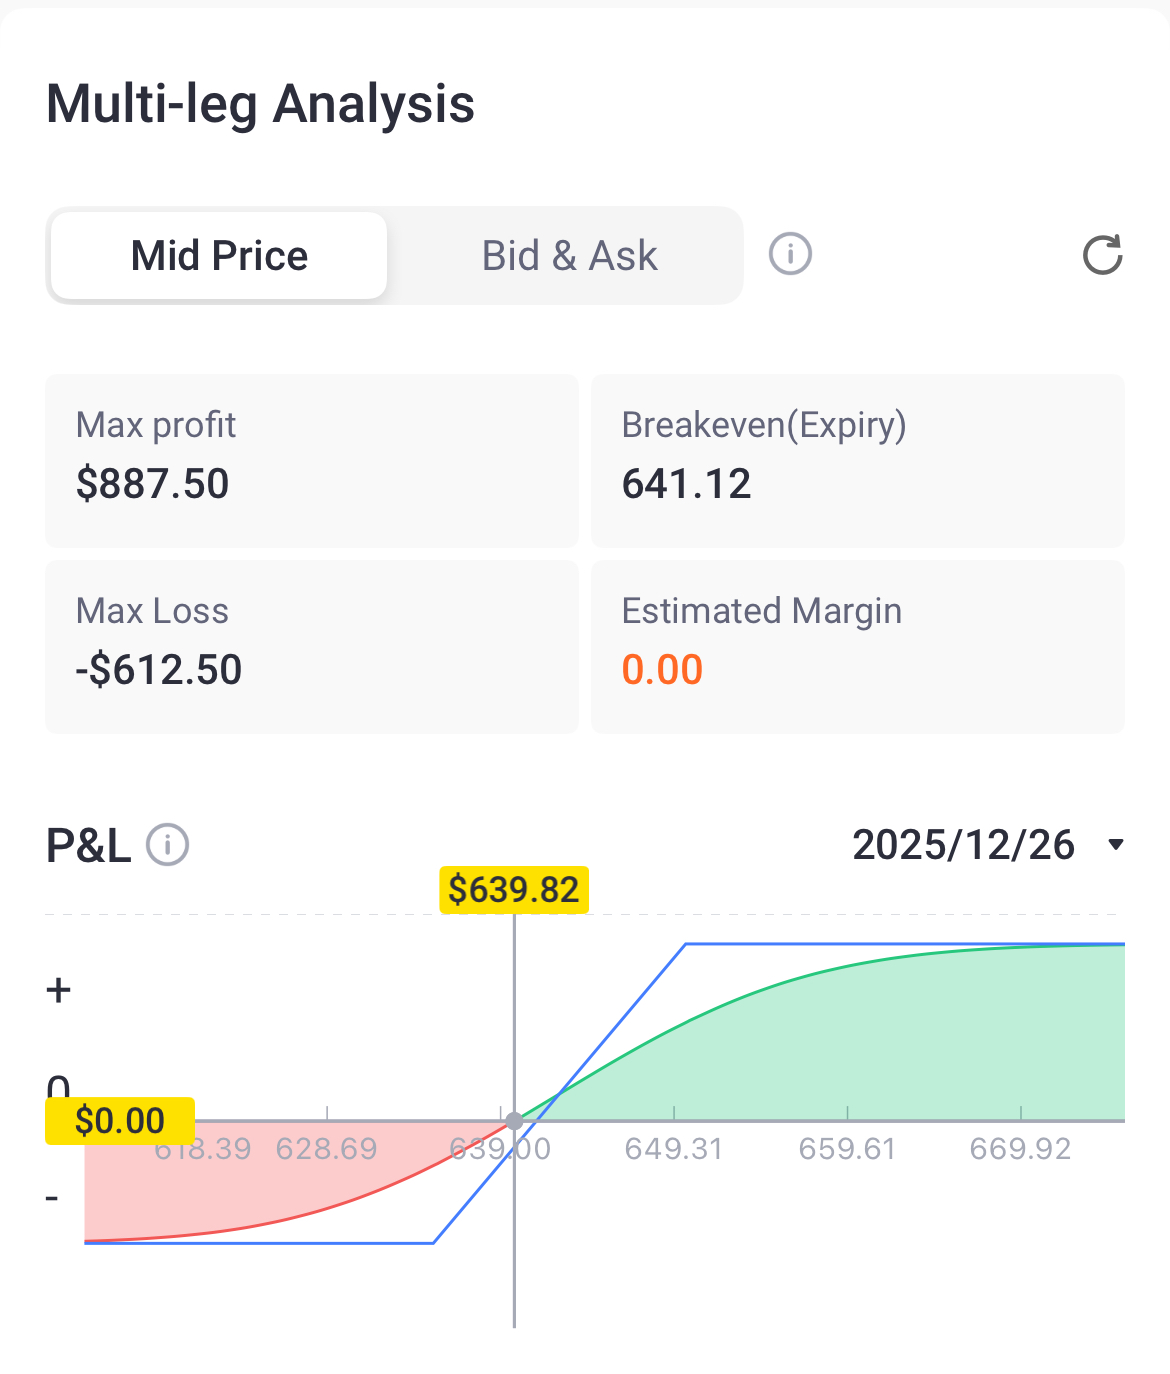Viewport: 1170px width, 1374px height.
Task: Switch to the Mid Price tab
Action: pos(219,256)
